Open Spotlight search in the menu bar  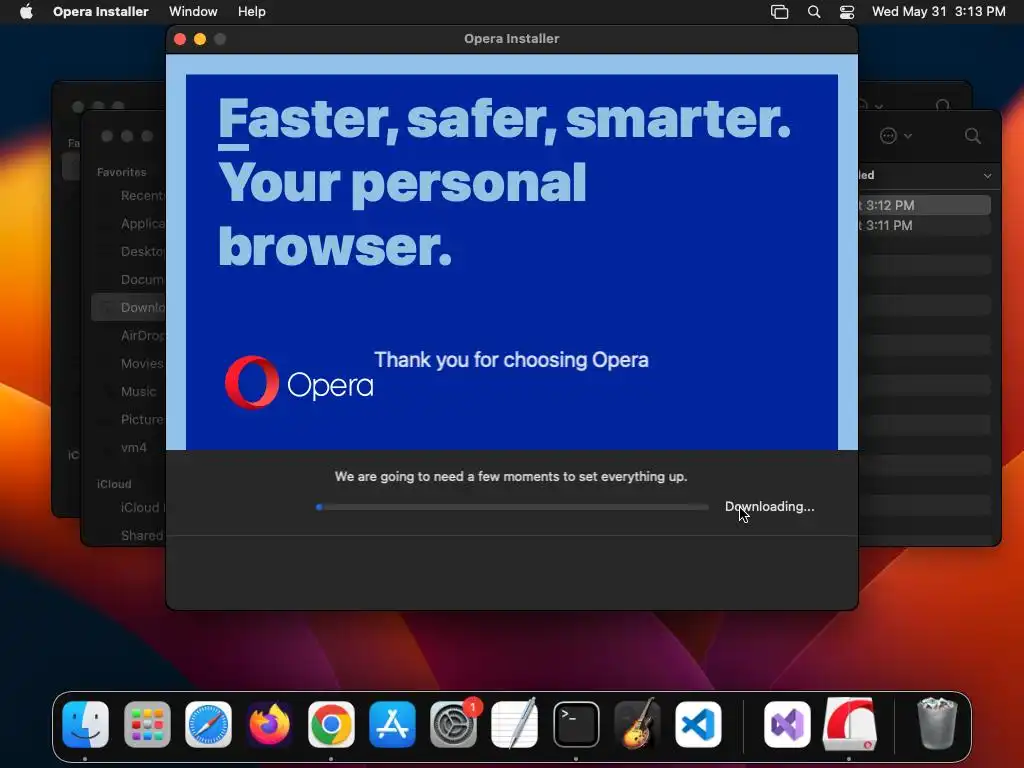coord(814,12)
